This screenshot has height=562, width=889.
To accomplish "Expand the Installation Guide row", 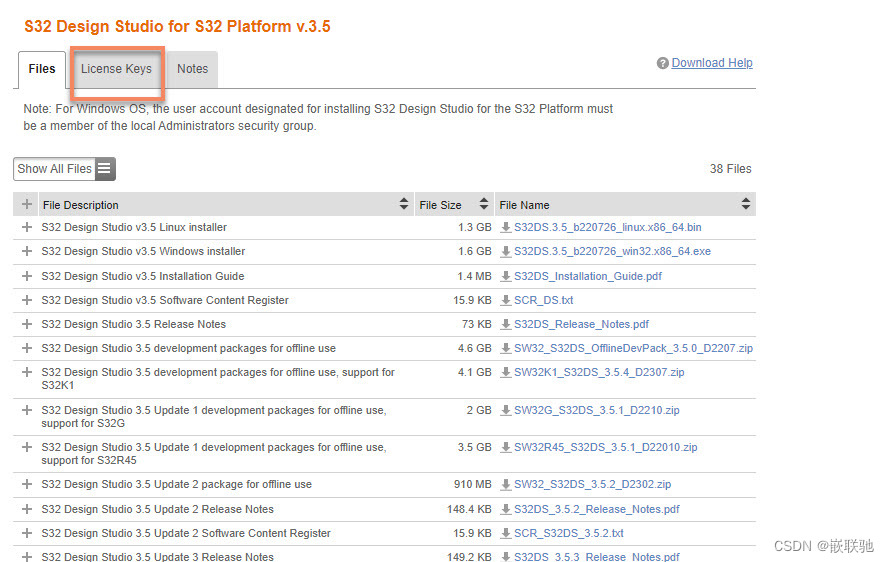I will point(27,276).
